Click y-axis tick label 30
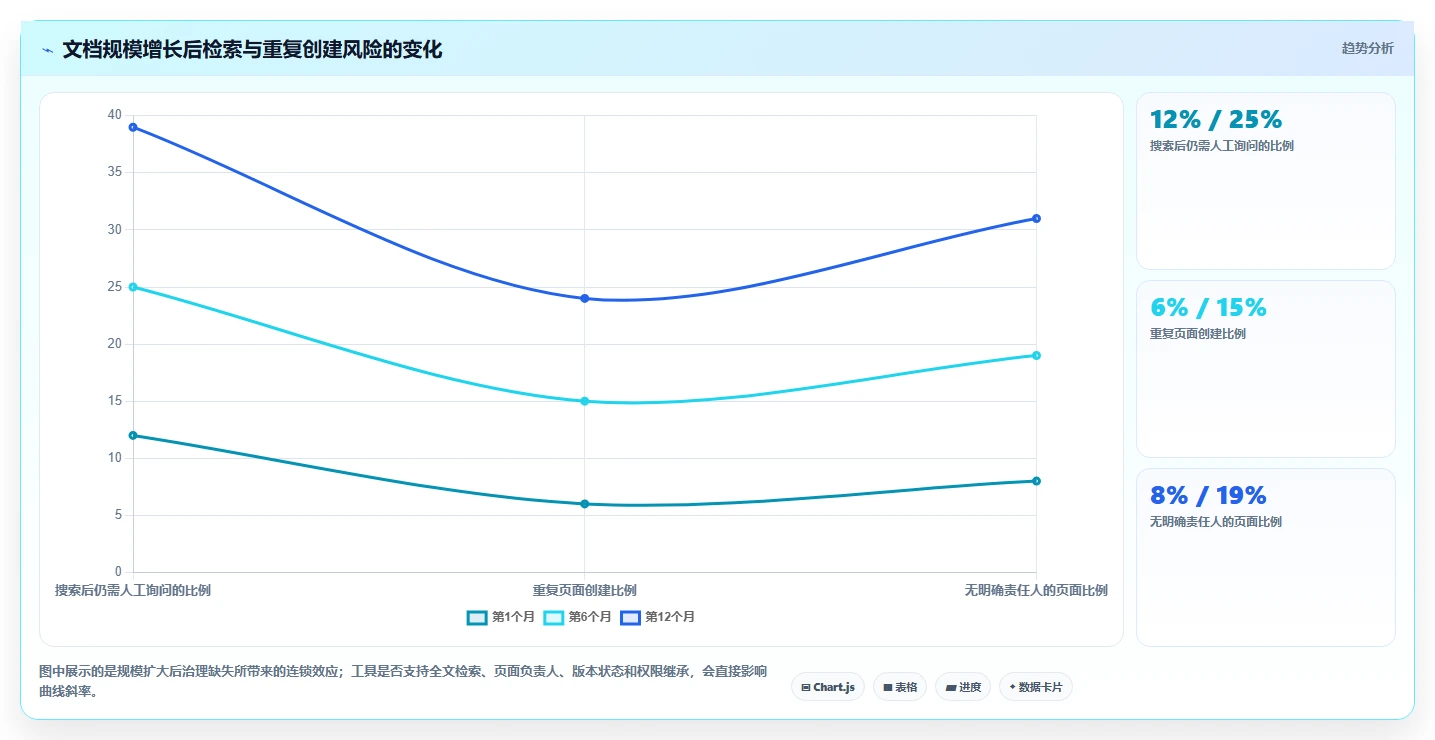Viewport: 1435px width, 740px height. tap(114, 229)
